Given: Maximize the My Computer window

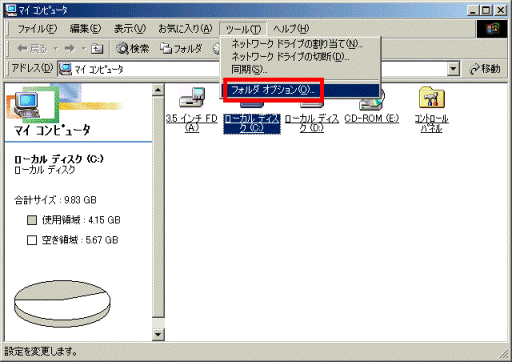Looking at the screenshot, I should click(486, 10).
